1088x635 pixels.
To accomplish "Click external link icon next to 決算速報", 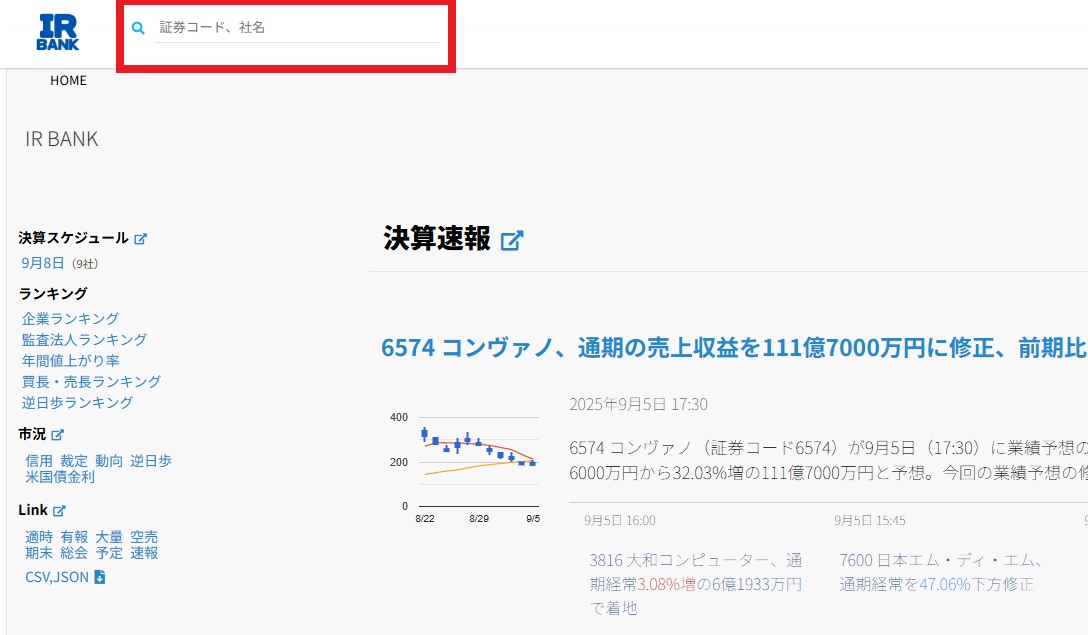I will pos(512,240).
